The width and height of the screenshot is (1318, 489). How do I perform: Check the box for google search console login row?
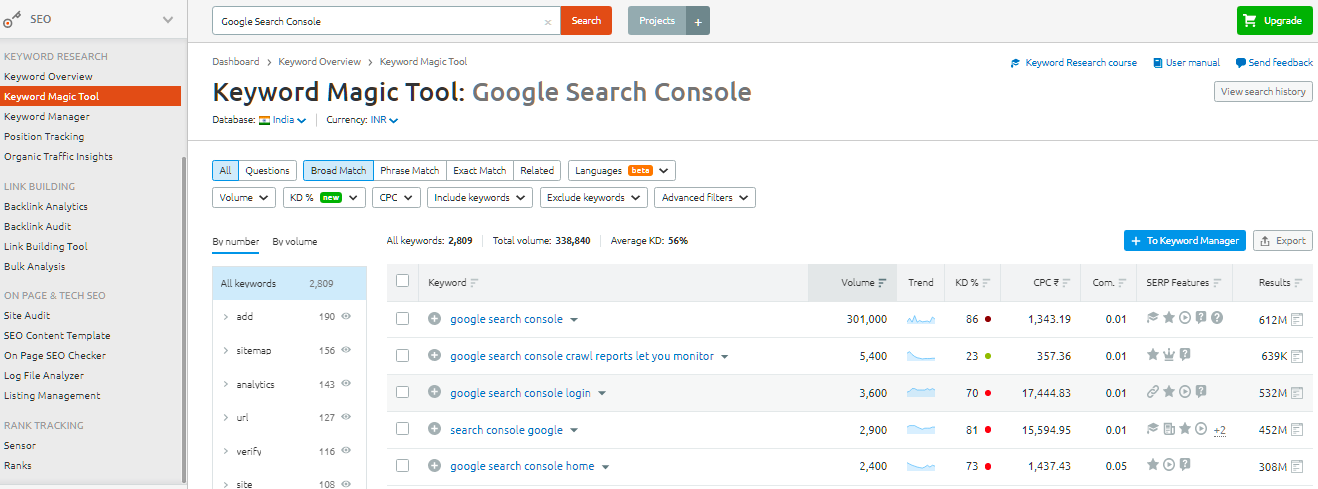coord(402,393)
